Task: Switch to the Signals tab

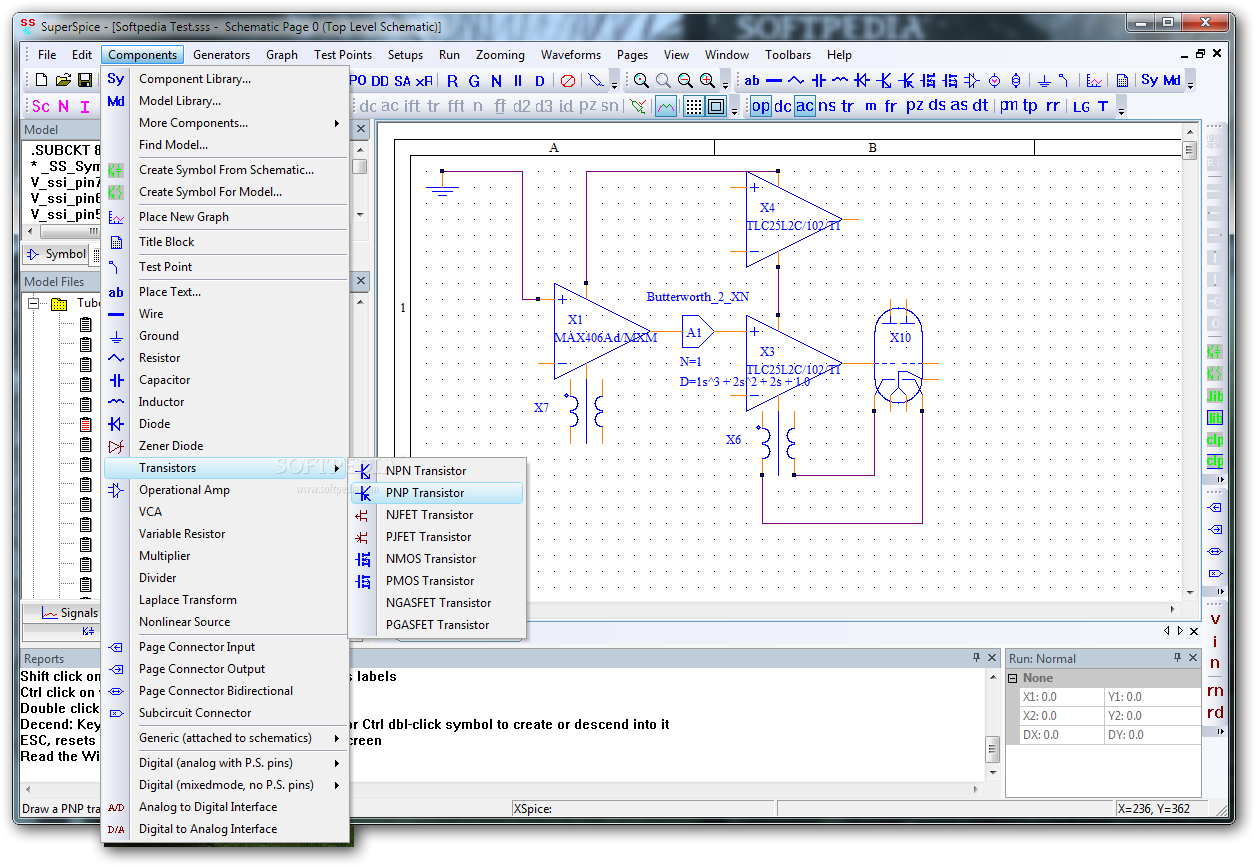Action: tap(69, 613)
